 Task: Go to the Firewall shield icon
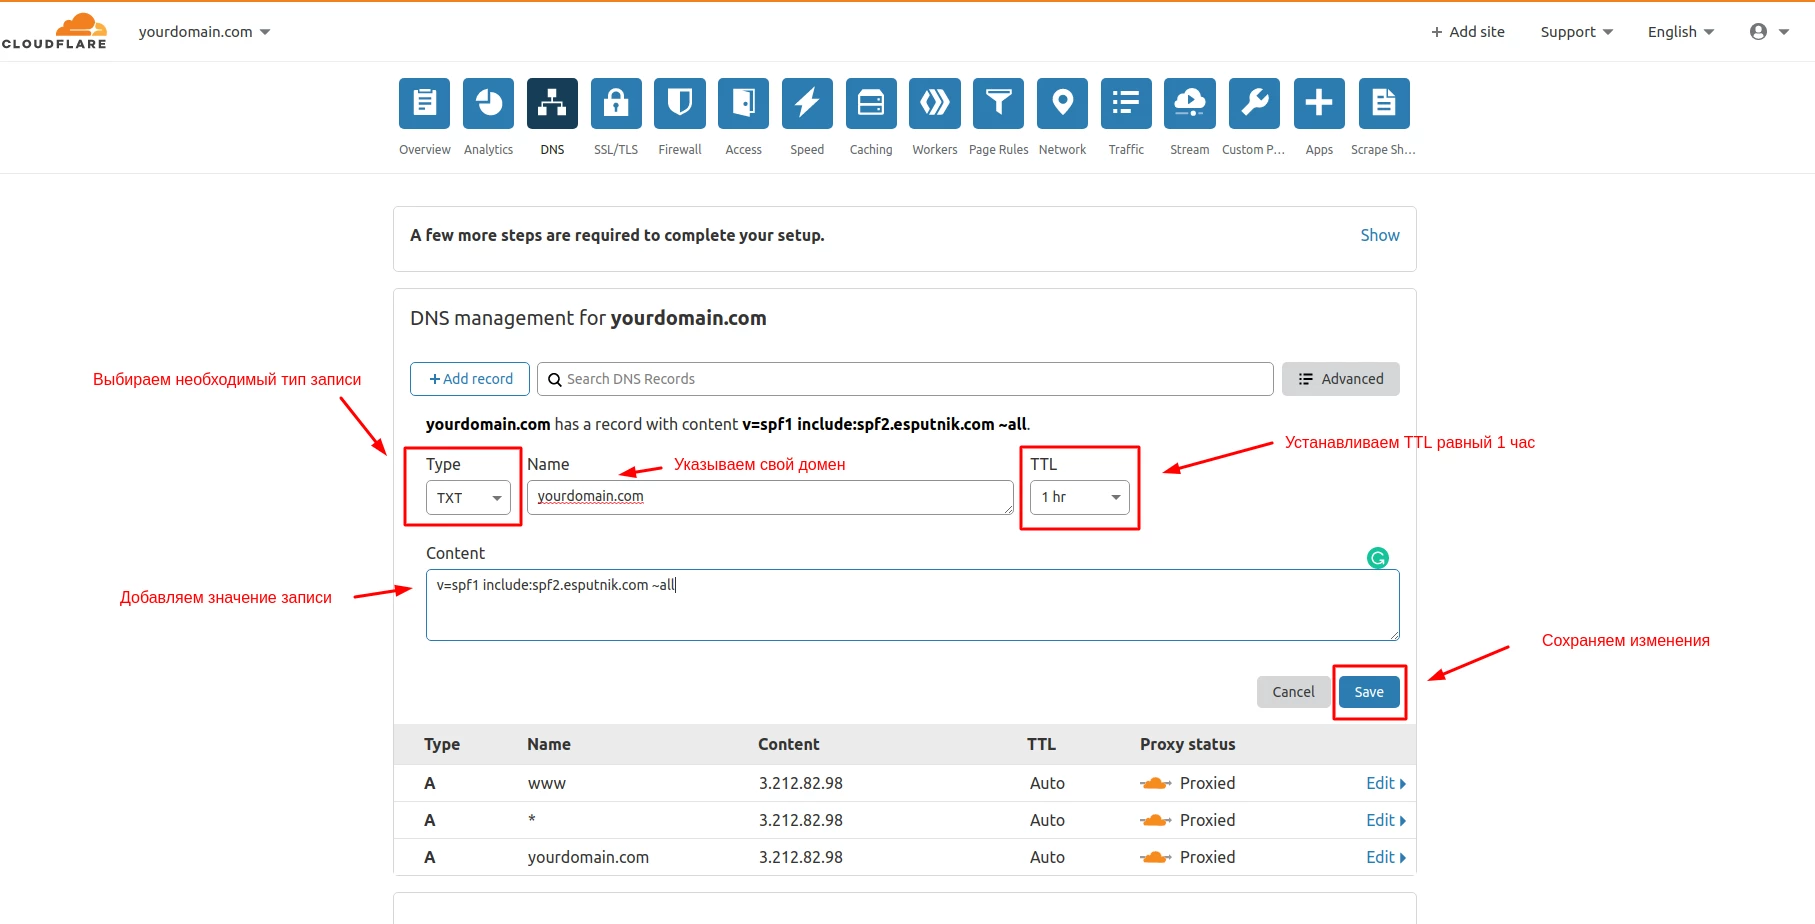click(x=680, y=104)
